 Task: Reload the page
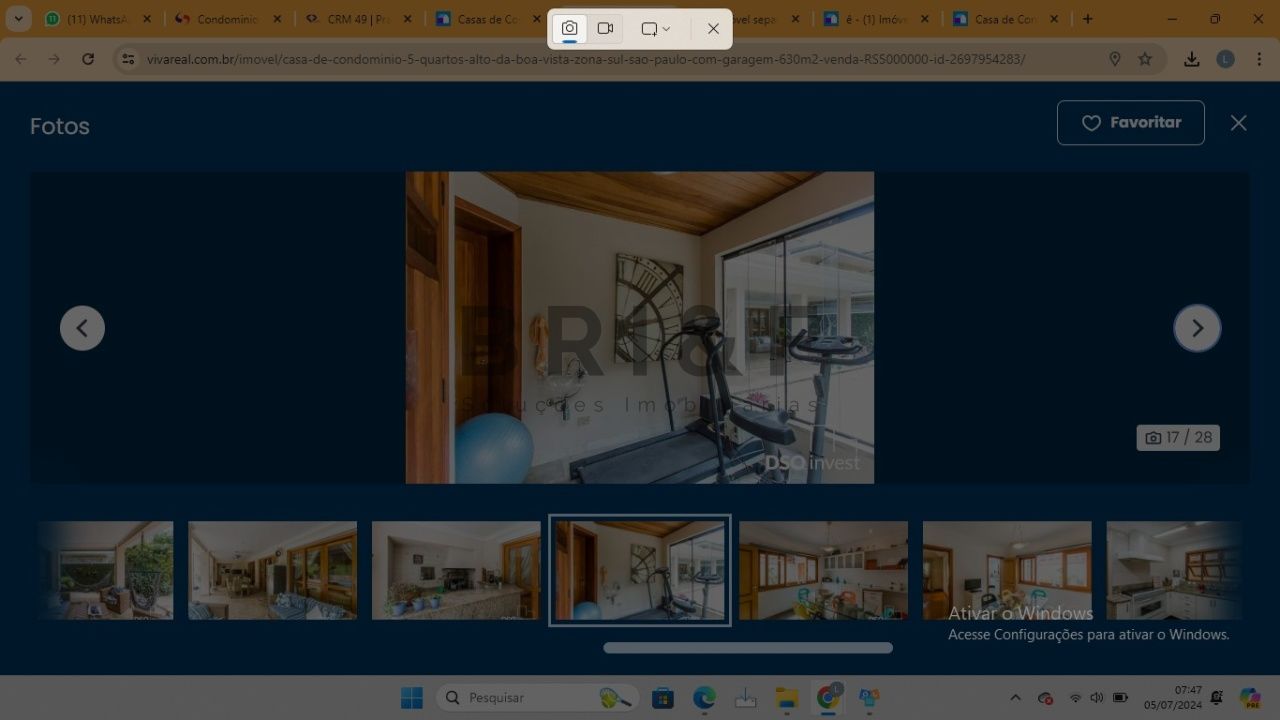pos(88,59)
